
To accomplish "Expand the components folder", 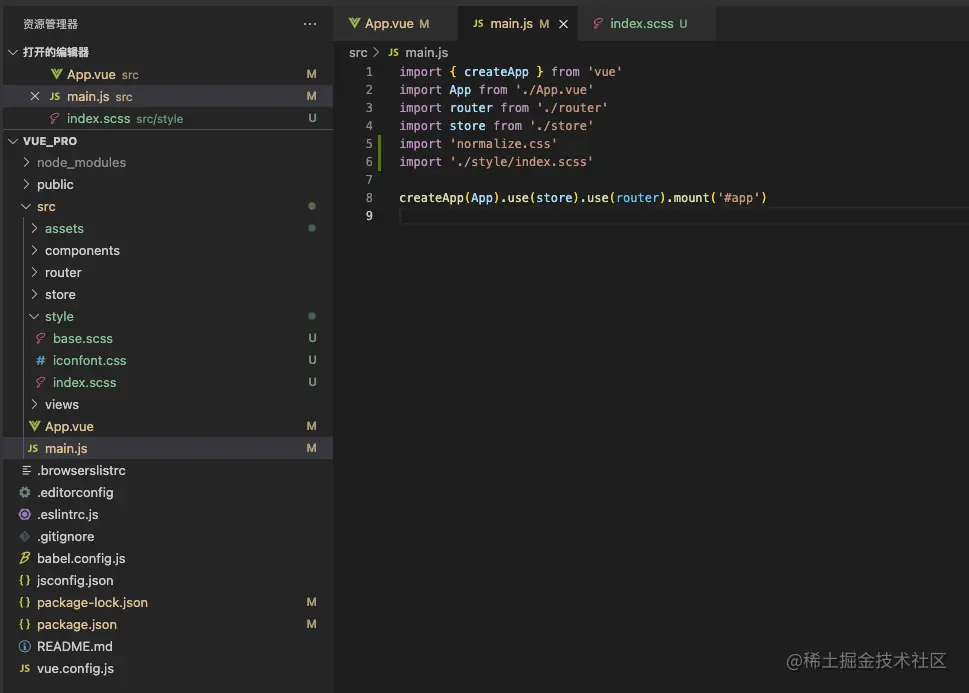I will click(34, 250).
